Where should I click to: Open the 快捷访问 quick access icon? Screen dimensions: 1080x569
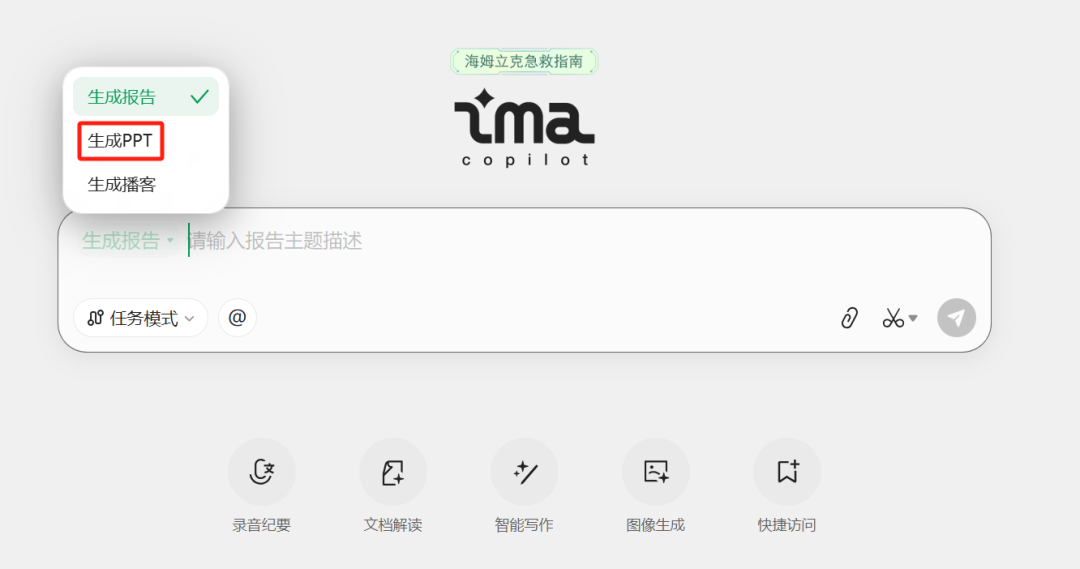point(787,472)
